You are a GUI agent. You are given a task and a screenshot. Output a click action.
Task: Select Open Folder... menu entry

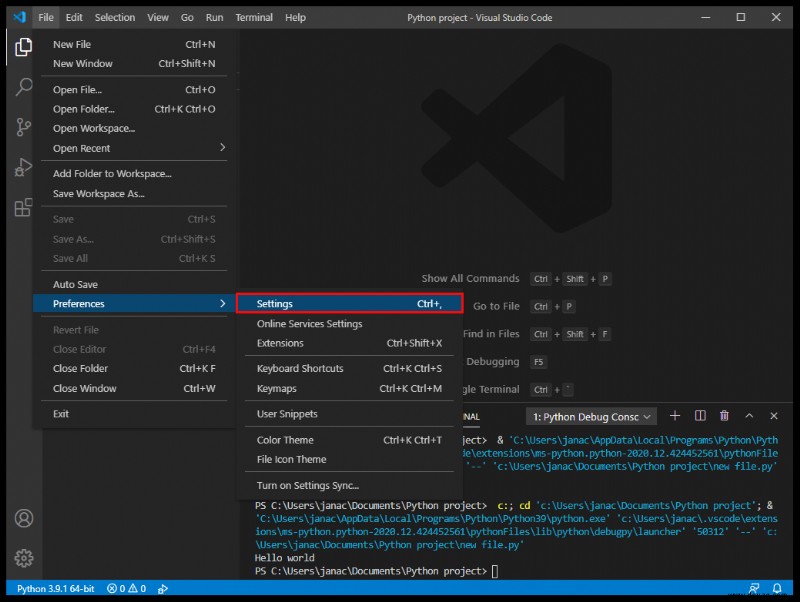point(135,109)
